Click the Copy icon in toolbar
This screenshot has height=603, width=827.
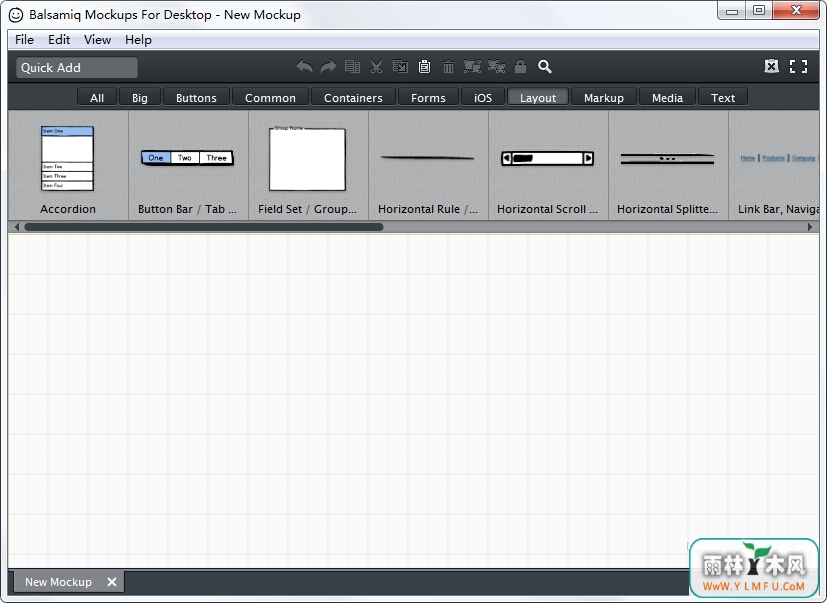[400, 66]
